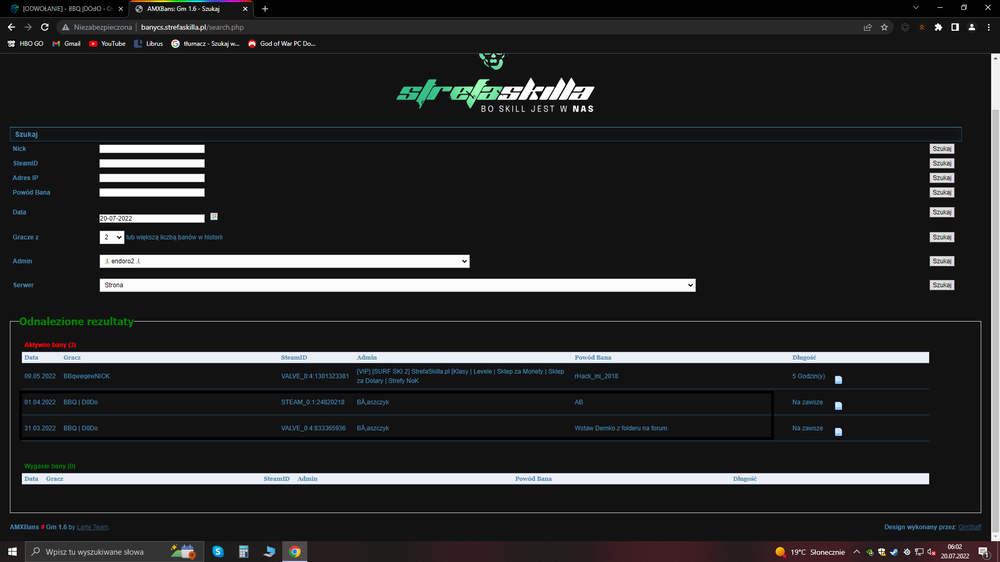The width and height of the screenshot is (1000, 562).
Task: Open the Serwer dropdown showing Strona
Action: click(x=397, y=285)
